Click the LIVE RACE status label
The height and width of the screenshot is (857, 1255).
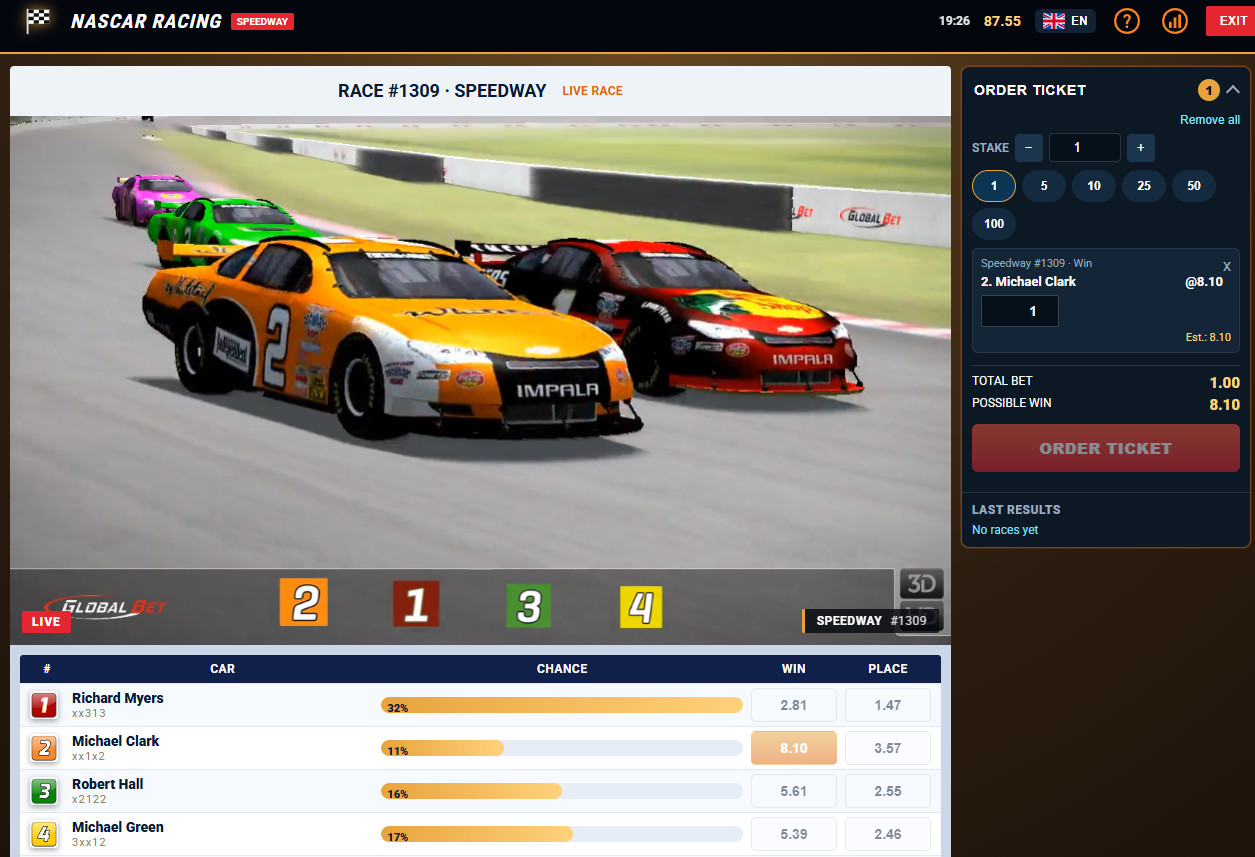point(592,91)
